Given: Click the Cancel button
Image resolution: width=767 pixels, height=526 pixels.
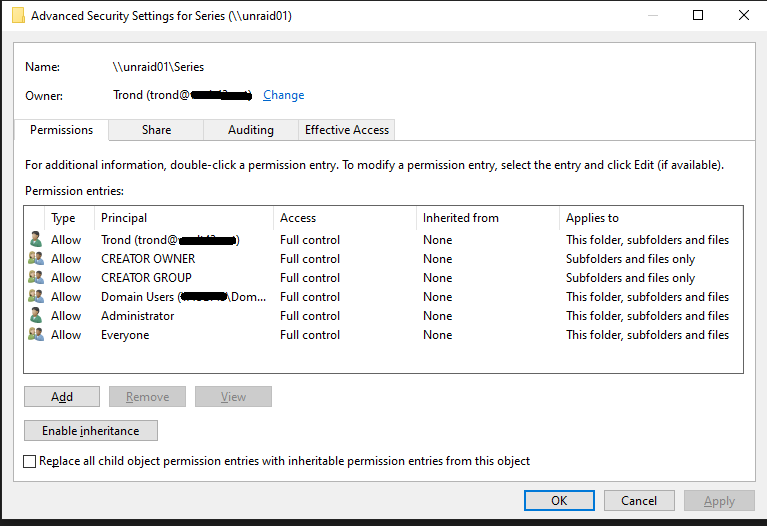Looking at the screenshot, I should 639,501.
